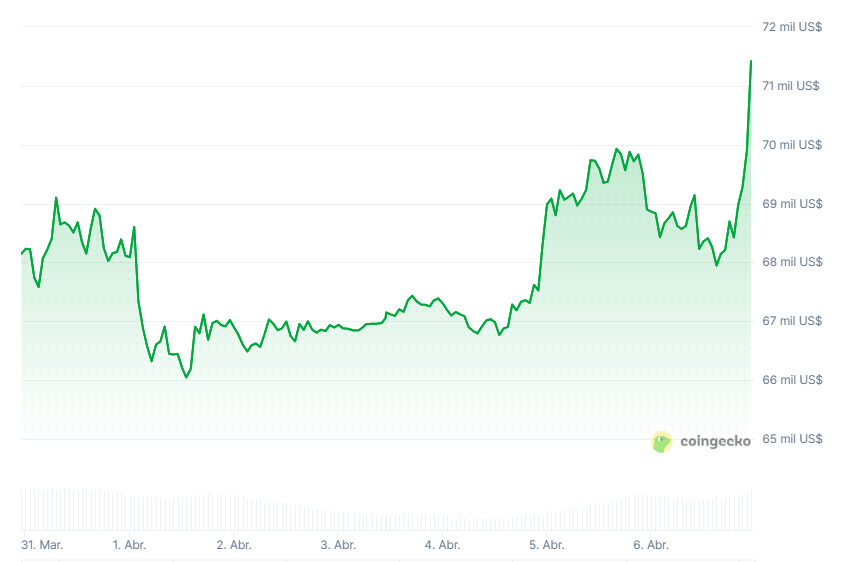Click the price line's final peak point
Image resolution: width=855 pixels, height=562 pixels.
coord(751,61)
